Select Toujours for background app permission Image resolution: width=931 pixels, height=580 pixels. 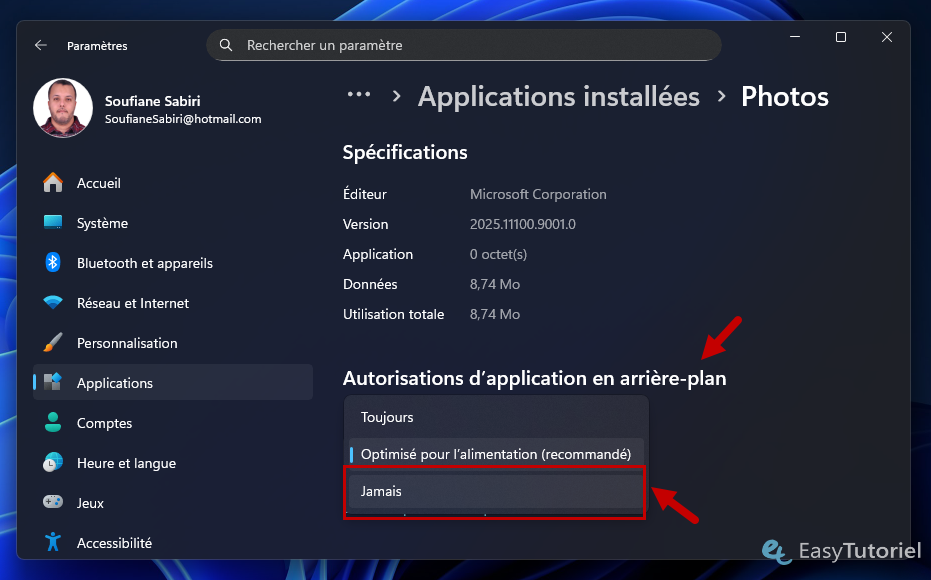coord(494,417)
